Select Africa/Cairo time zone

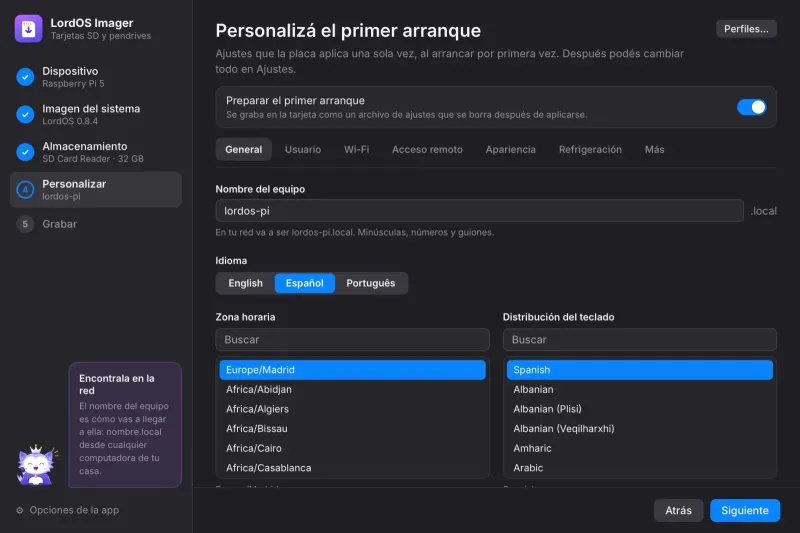click(x=353, y=448)
